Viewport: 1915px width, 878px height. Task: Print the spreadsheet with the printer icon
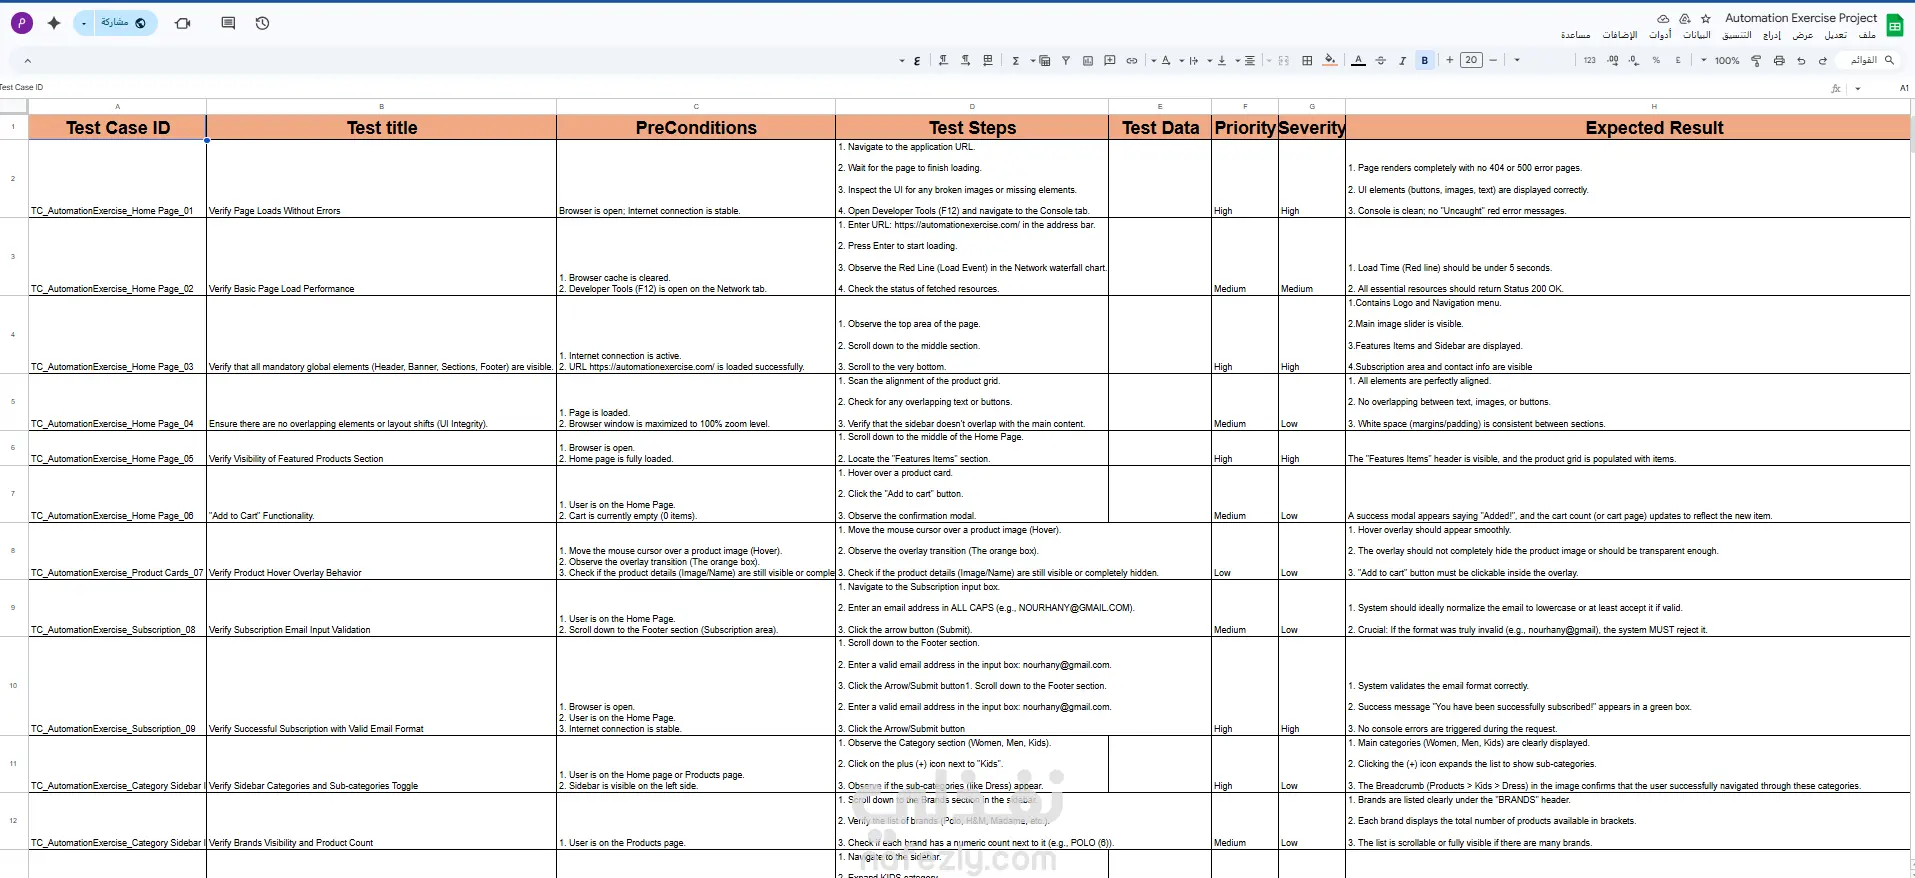tap(1779, 60)
